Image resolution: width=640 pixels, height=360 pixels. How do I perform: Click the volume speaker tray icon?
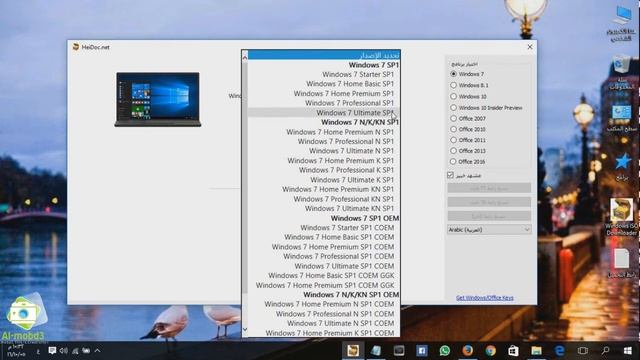tap(64, 351)
